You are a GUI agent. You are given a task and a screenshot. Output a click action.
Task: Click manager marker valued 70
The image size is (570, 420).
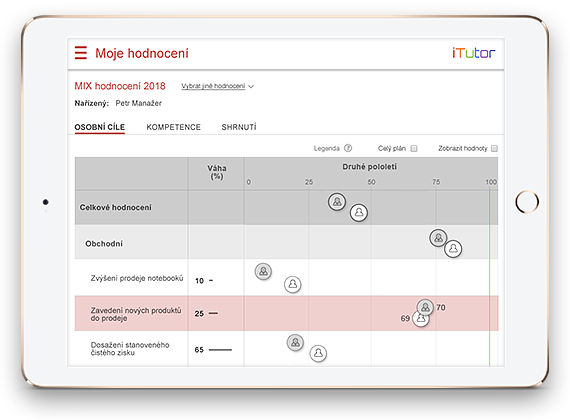pyautogui.click(x=425, y=308)
